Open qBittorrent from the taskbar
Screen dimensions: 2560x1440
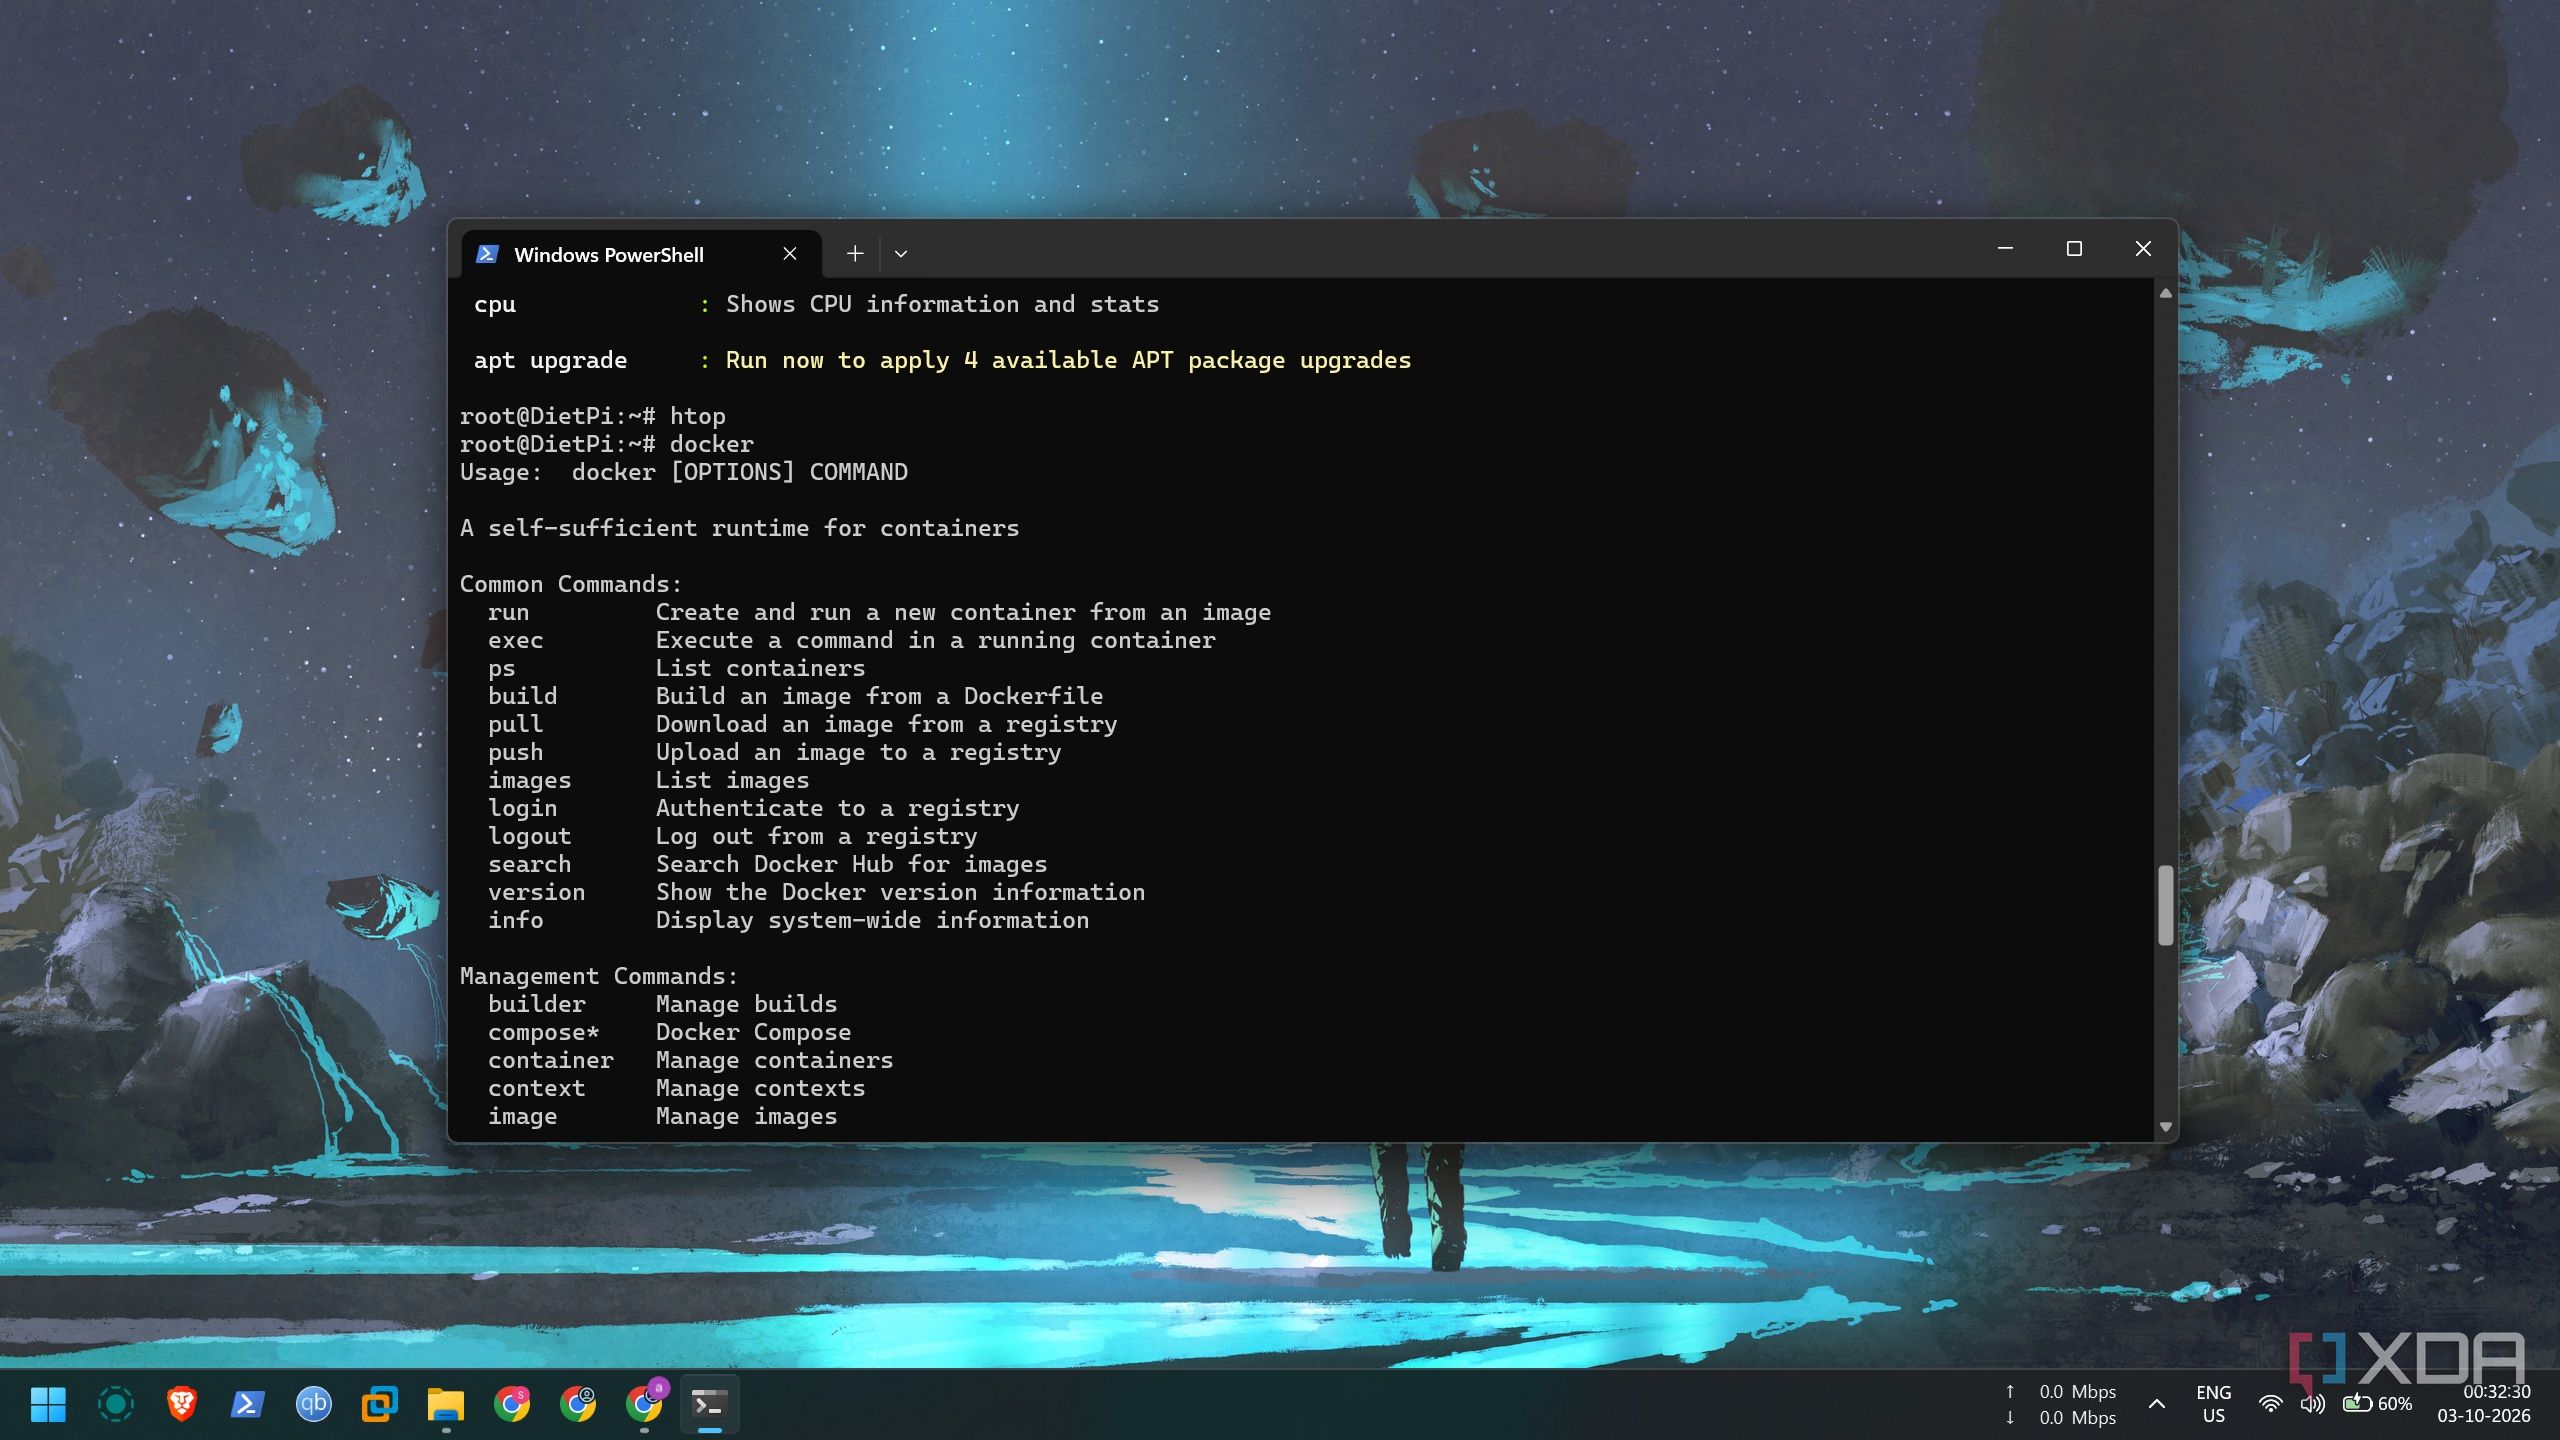tap(313, 1404)
